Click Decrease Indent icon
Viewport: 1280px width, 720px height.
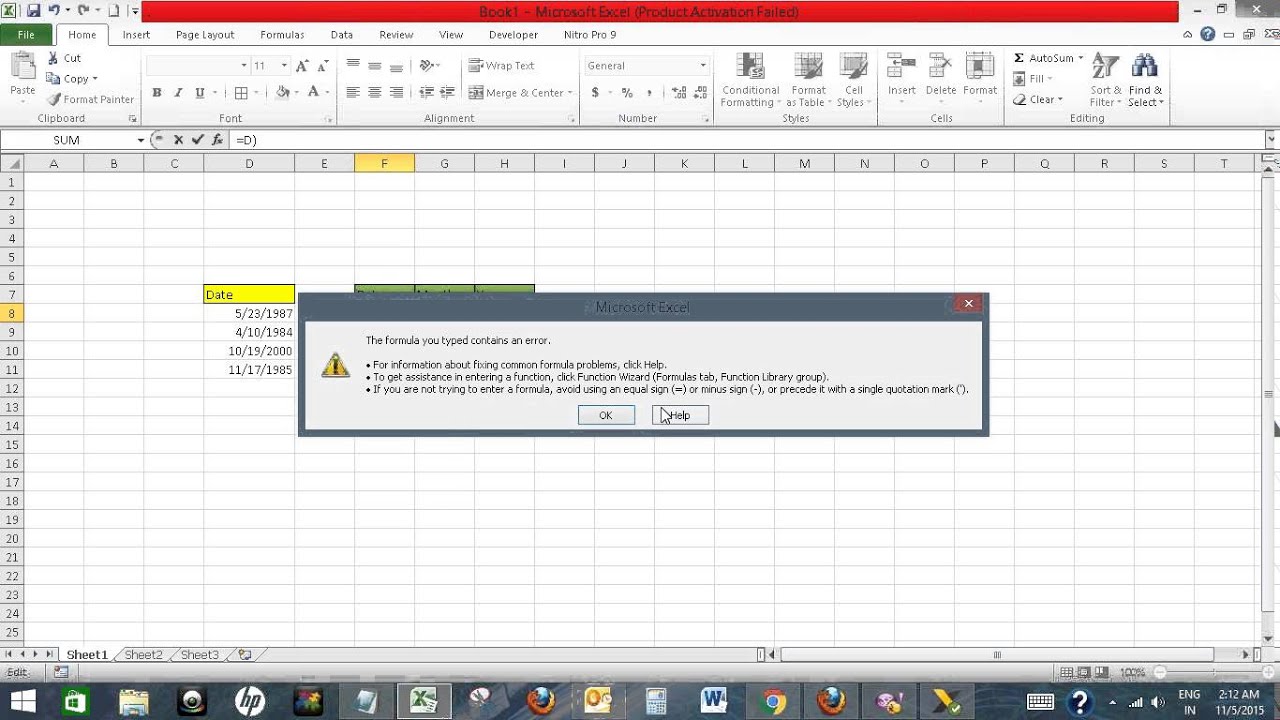427,93
